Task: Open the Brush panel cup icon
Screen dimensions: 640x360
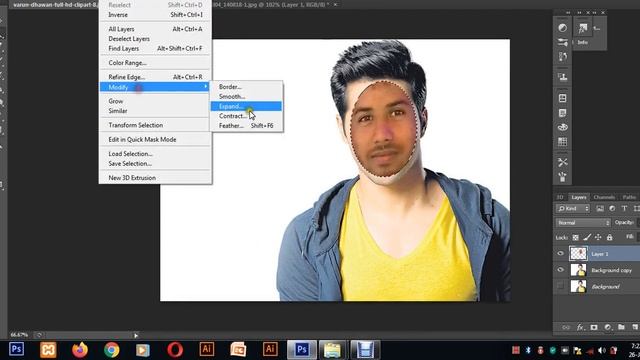Action: 562,177
